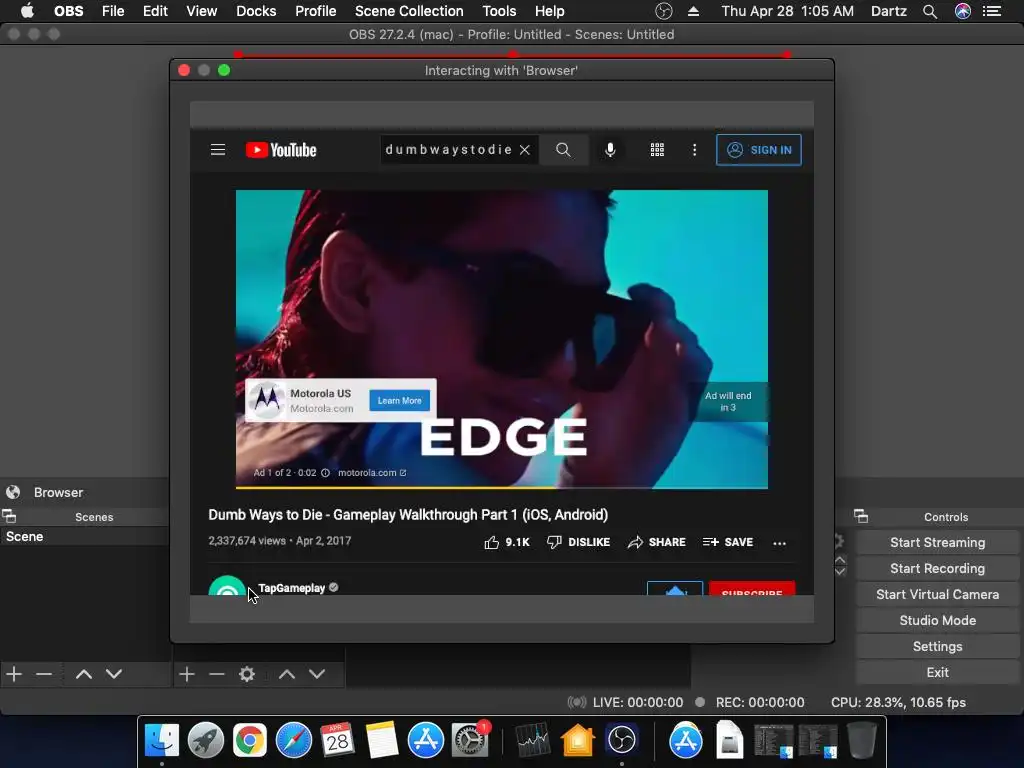Open the YouTube hamburger guide menu
This screenshot has width=1024, height=768.
(x=217, y=150)
